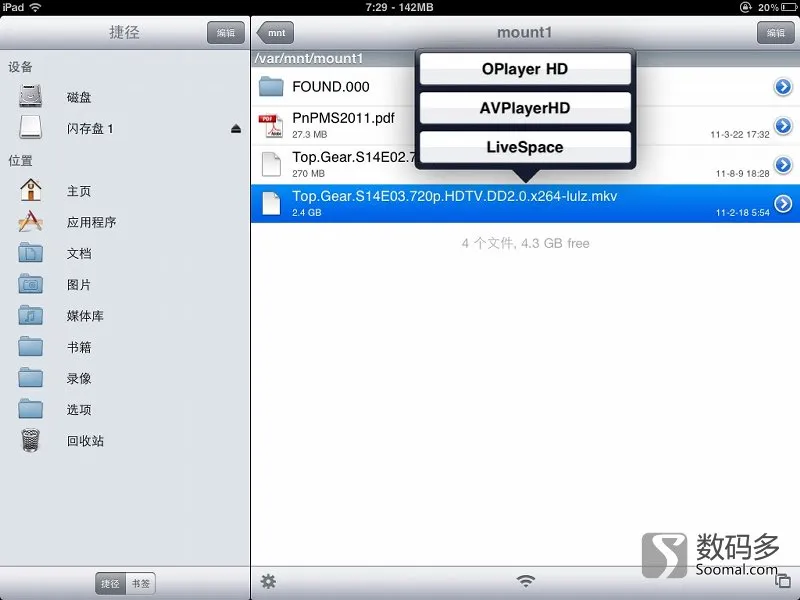Open the 录像 videos folder icon
This screenshot has width=800, height=600.
coord(31,378)
